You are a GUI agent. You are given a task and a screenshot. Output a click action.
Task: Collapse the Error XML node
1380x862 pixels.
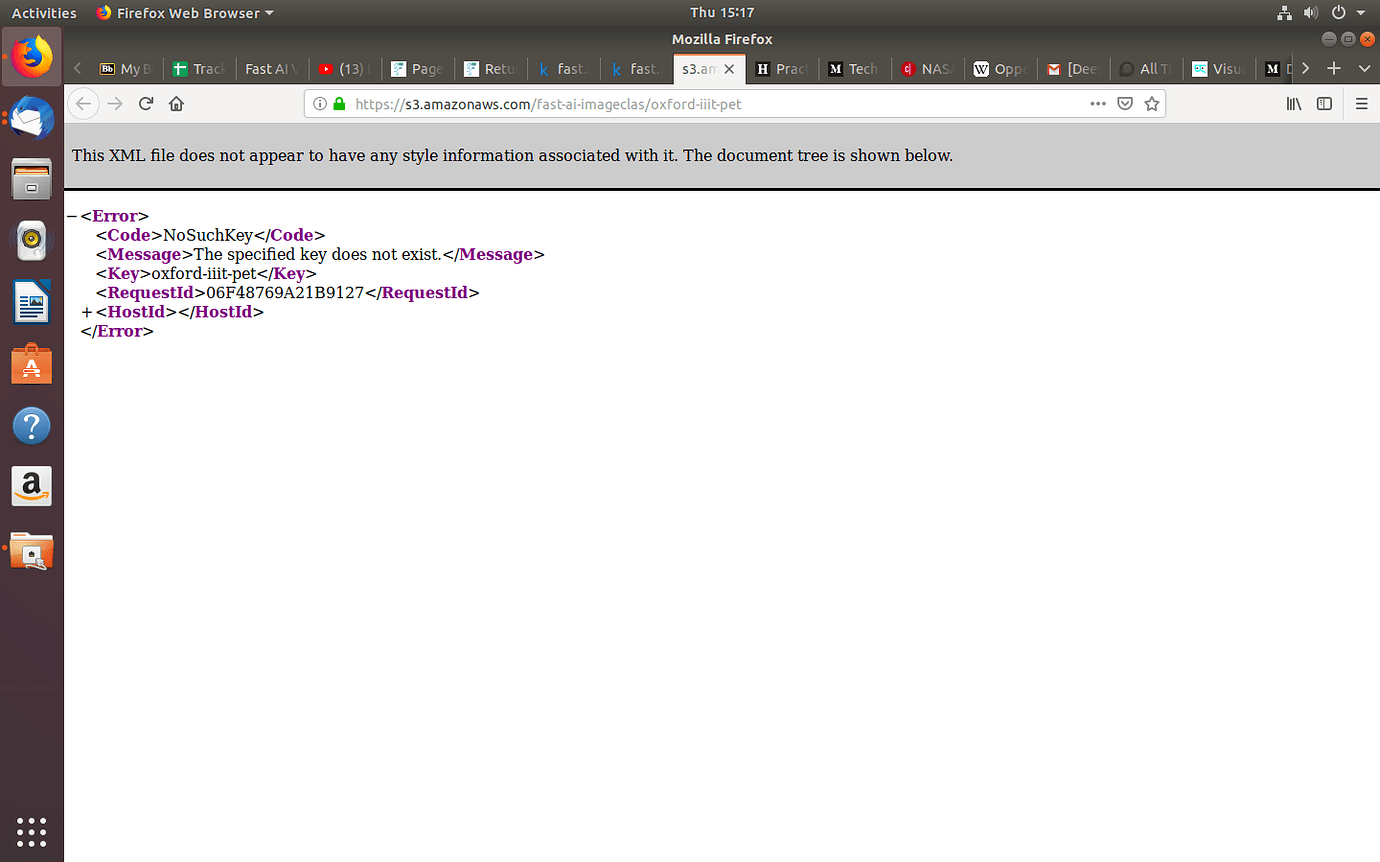72,216
